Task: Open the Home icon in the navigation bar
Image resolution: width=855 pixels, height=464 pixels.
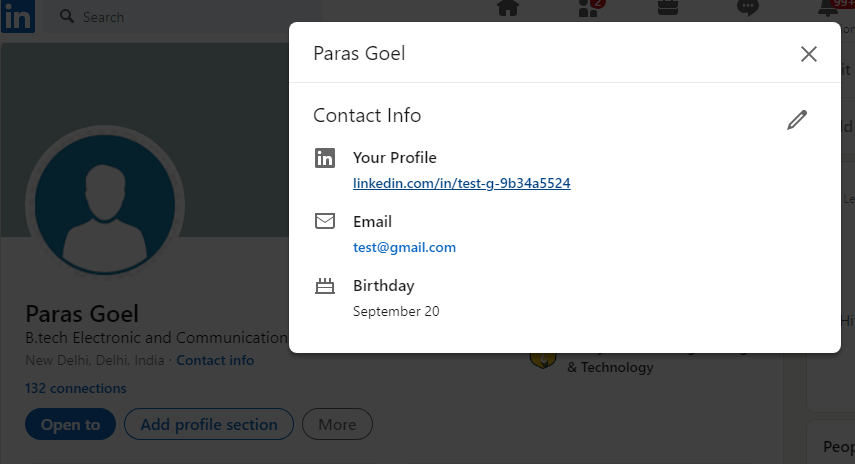Action: (x=508, y=8)
